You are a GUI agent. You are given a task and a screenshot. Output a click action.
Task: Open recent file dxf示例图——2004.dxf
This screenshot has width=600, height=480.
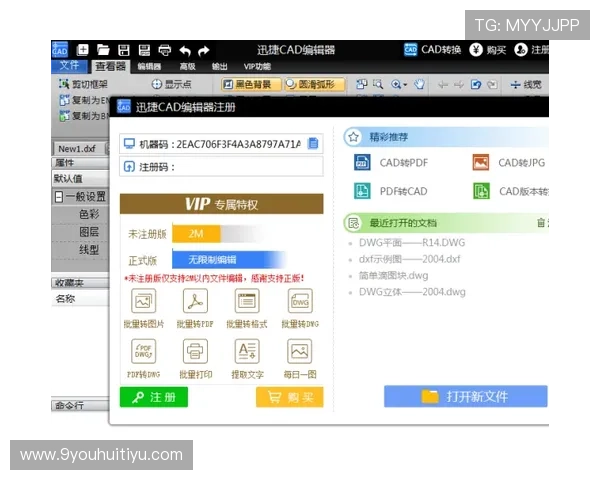pyautogui.click(x=409, y=259)
